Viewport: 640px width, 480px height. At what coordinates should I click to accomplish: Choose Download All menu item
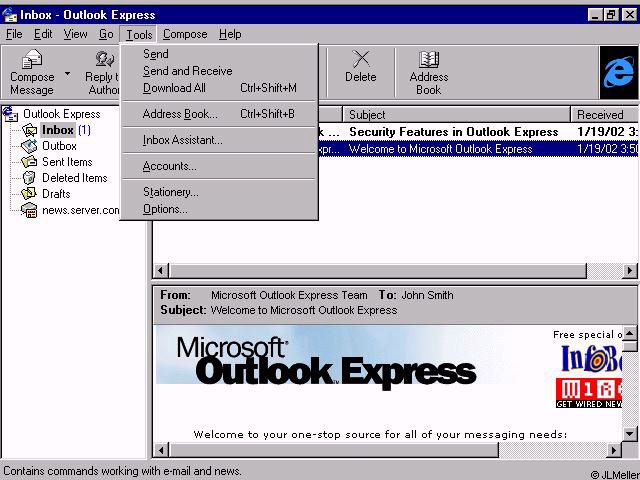(x=219, y=88)
